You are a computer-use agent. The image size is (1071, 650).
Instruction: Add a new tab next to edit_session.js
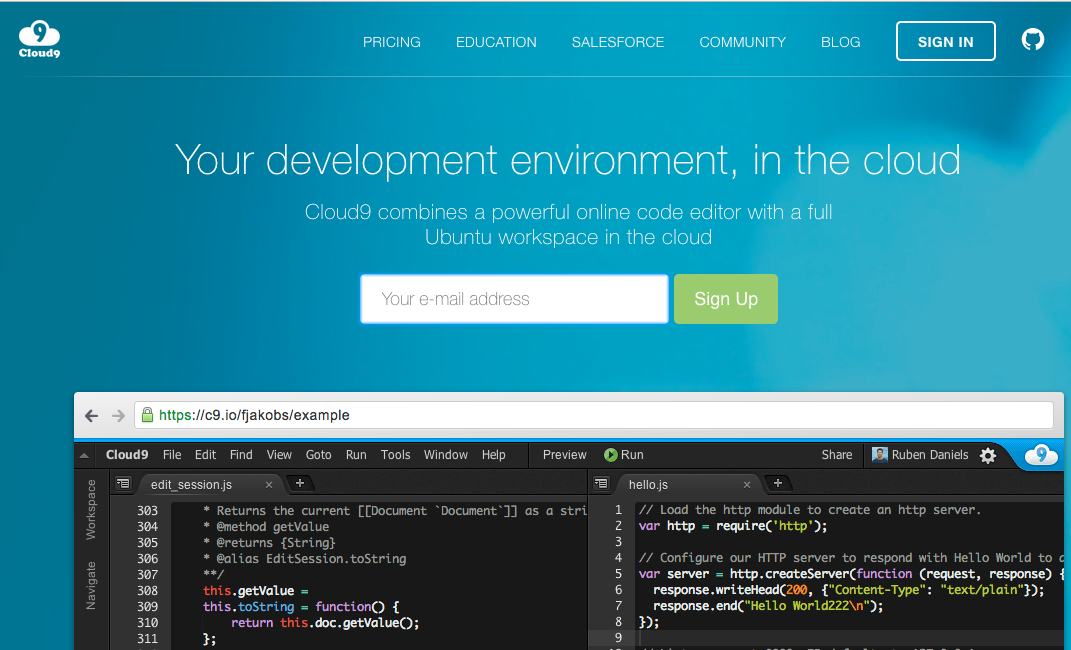(299, 483)
